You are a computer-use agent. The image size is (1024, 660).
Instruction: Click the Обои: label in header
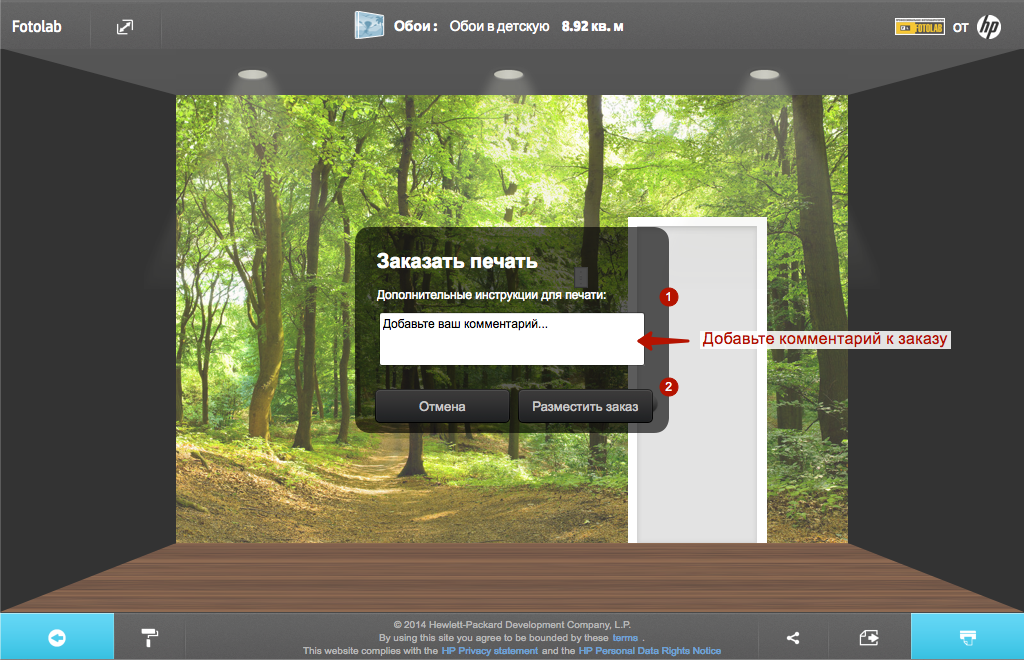(x=415, y=27)
